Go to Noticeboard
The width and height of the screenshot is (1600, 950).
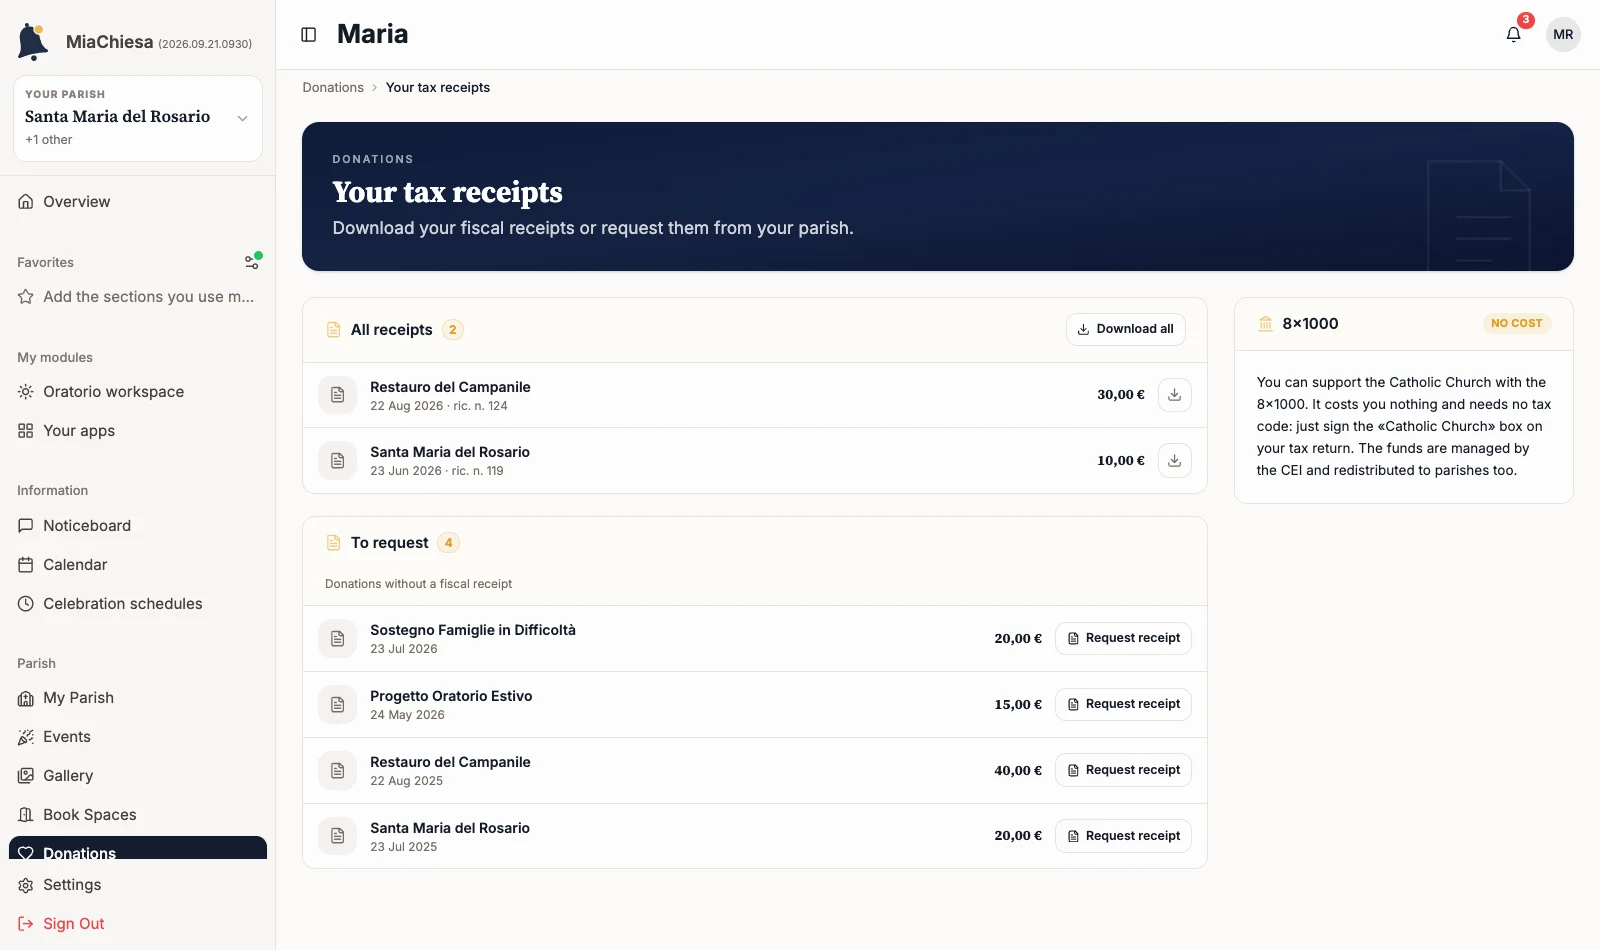[138, 526]
